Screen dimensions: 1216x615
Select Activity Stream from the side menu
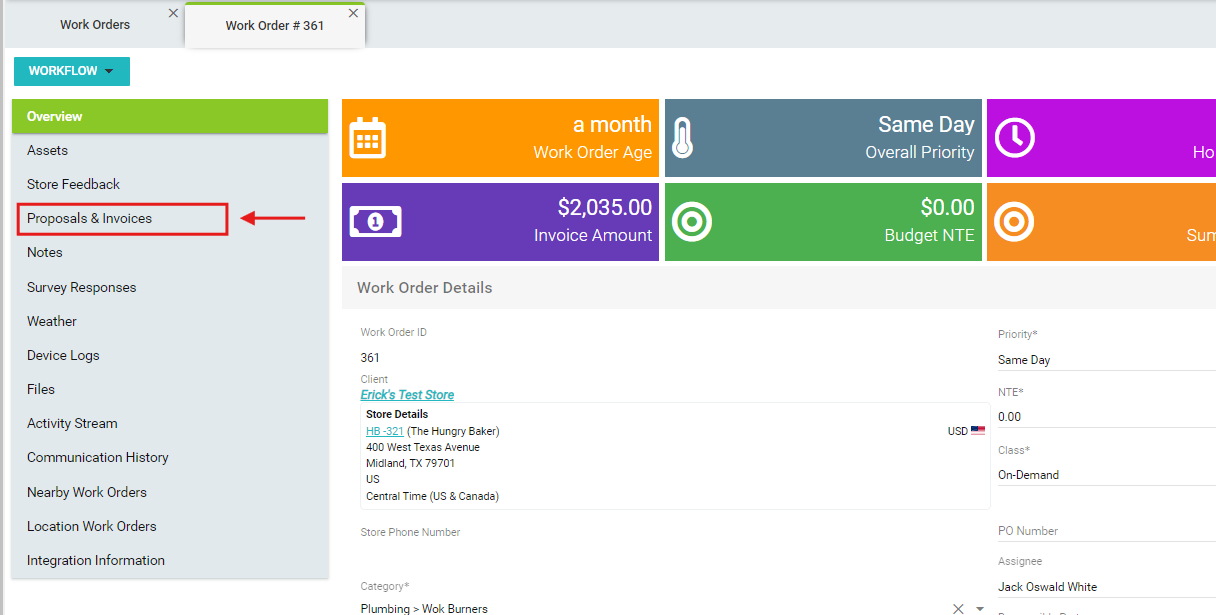point(72,424)
